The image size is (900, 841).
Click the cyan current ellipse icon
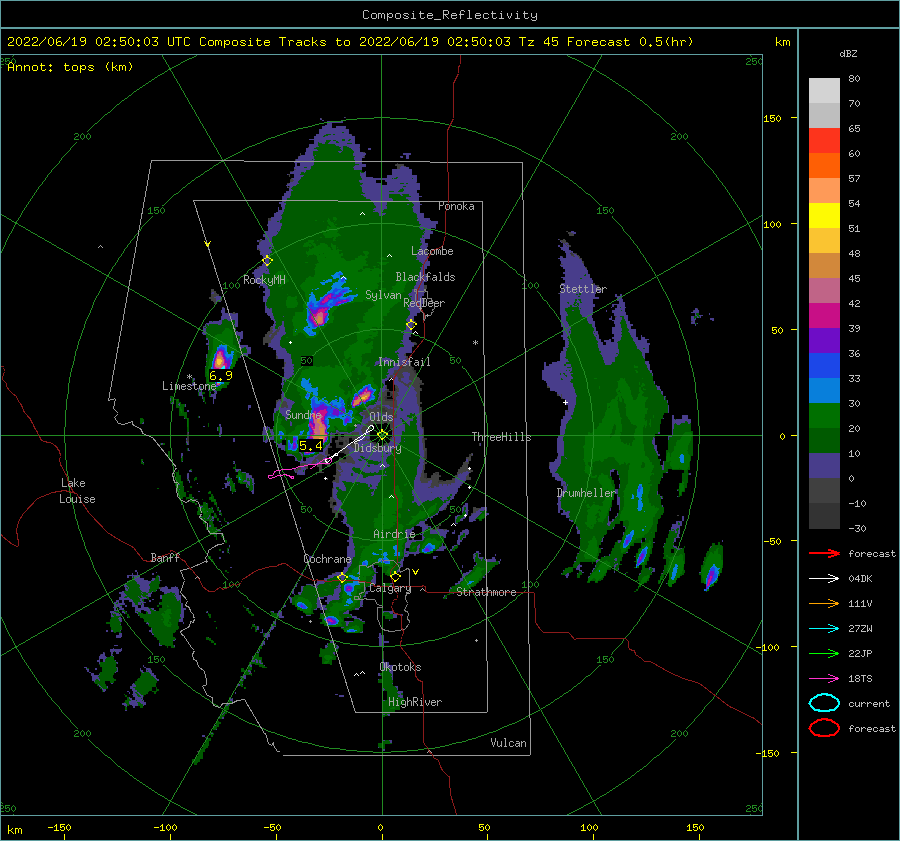point(824,703)
